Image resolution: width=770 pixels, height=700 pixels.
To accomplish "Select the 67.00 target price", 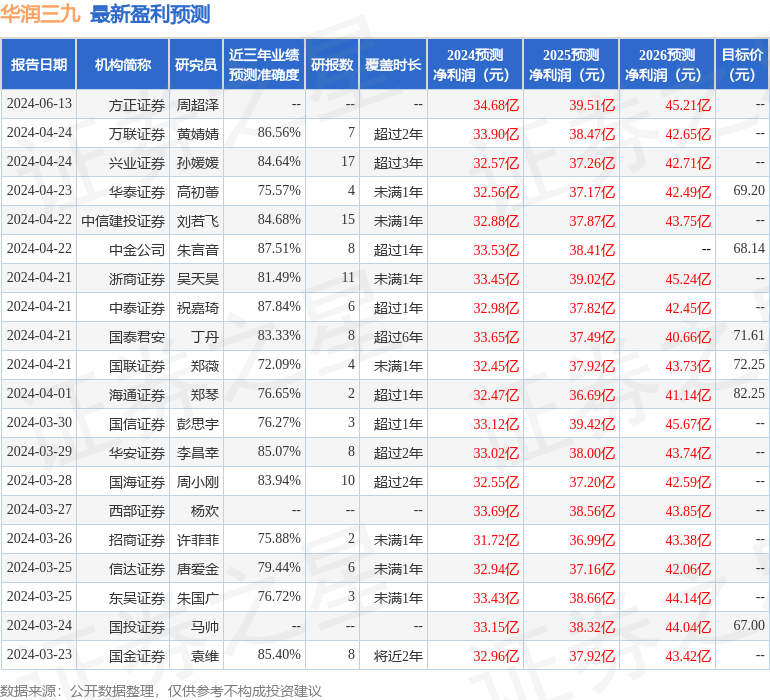I will pos(749,625).
